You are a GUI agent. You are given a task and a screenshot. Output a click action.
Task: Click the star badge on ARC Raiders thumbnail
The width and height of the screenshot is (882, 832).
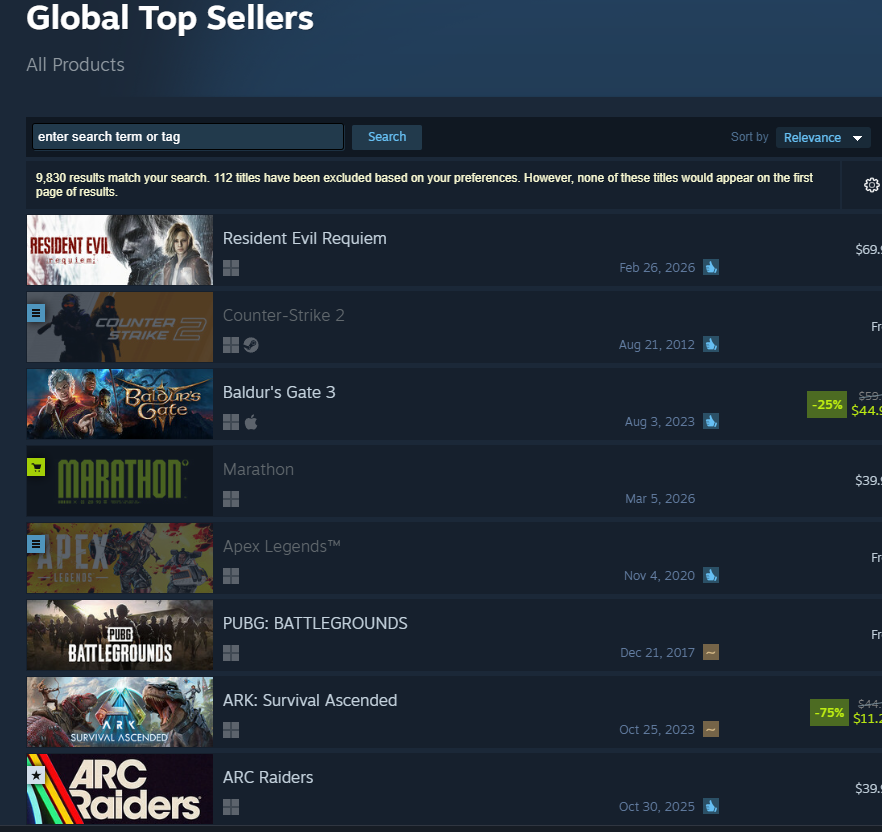click(x=36, y=775)
